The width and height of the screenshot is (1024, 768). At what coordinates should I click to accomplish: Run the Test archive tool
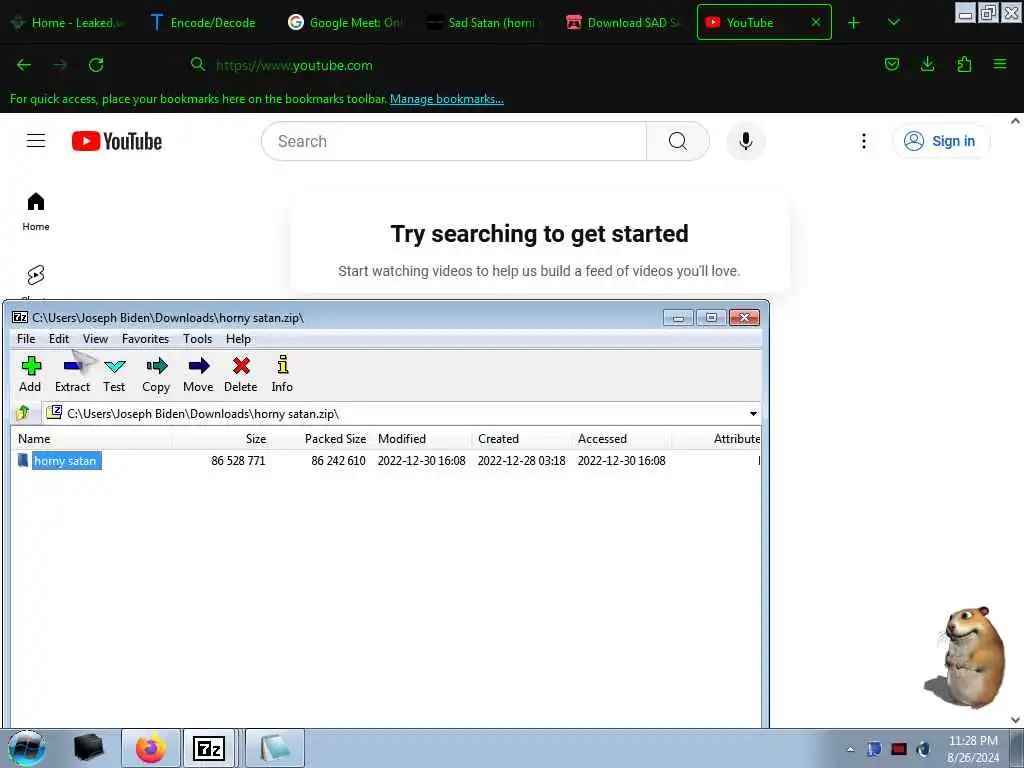pyautogui.click(x=114, y=375)
